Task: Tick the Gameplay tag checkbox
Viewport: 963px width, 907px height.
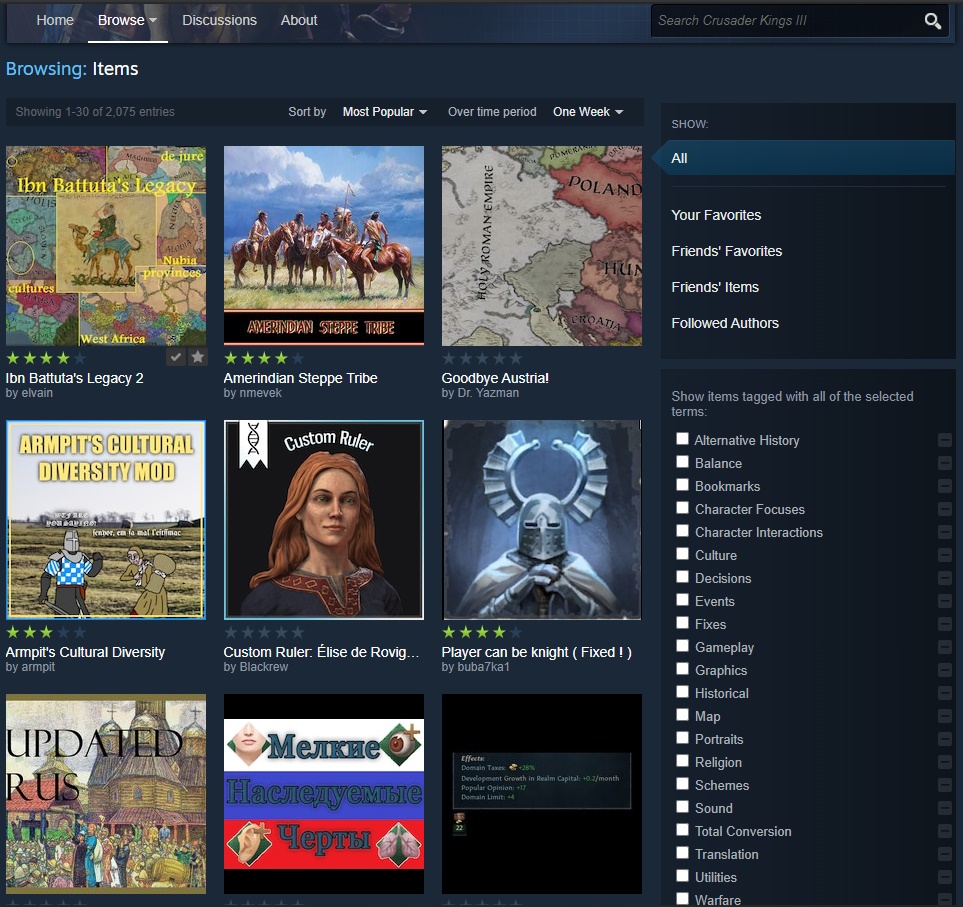Action: point(682,645)
